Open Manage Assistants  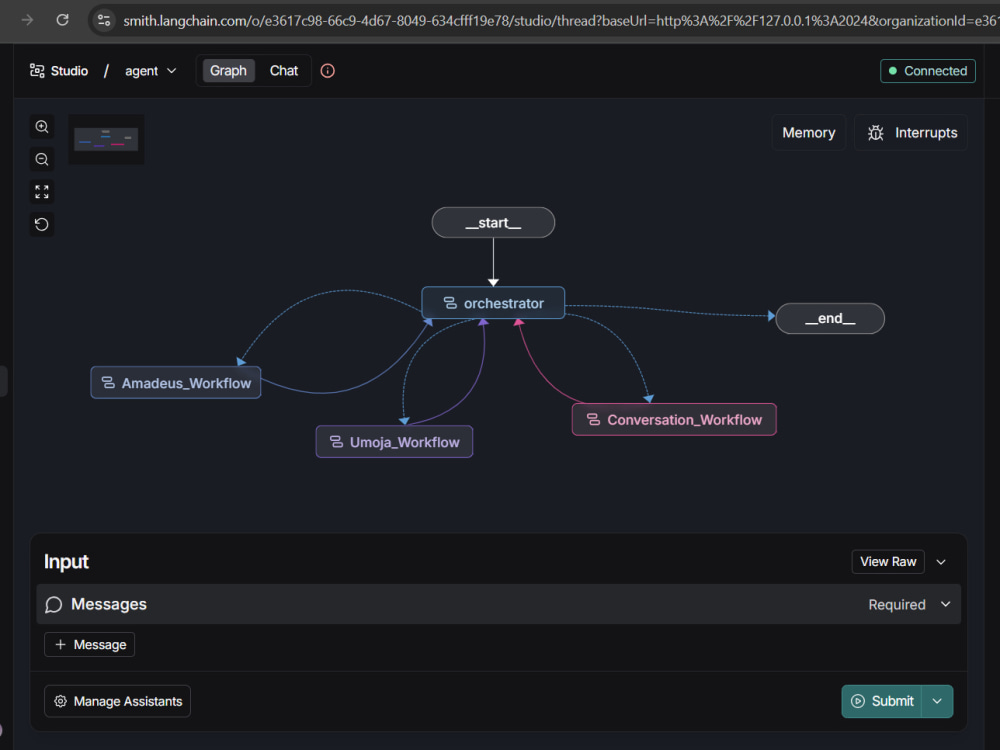117,701
